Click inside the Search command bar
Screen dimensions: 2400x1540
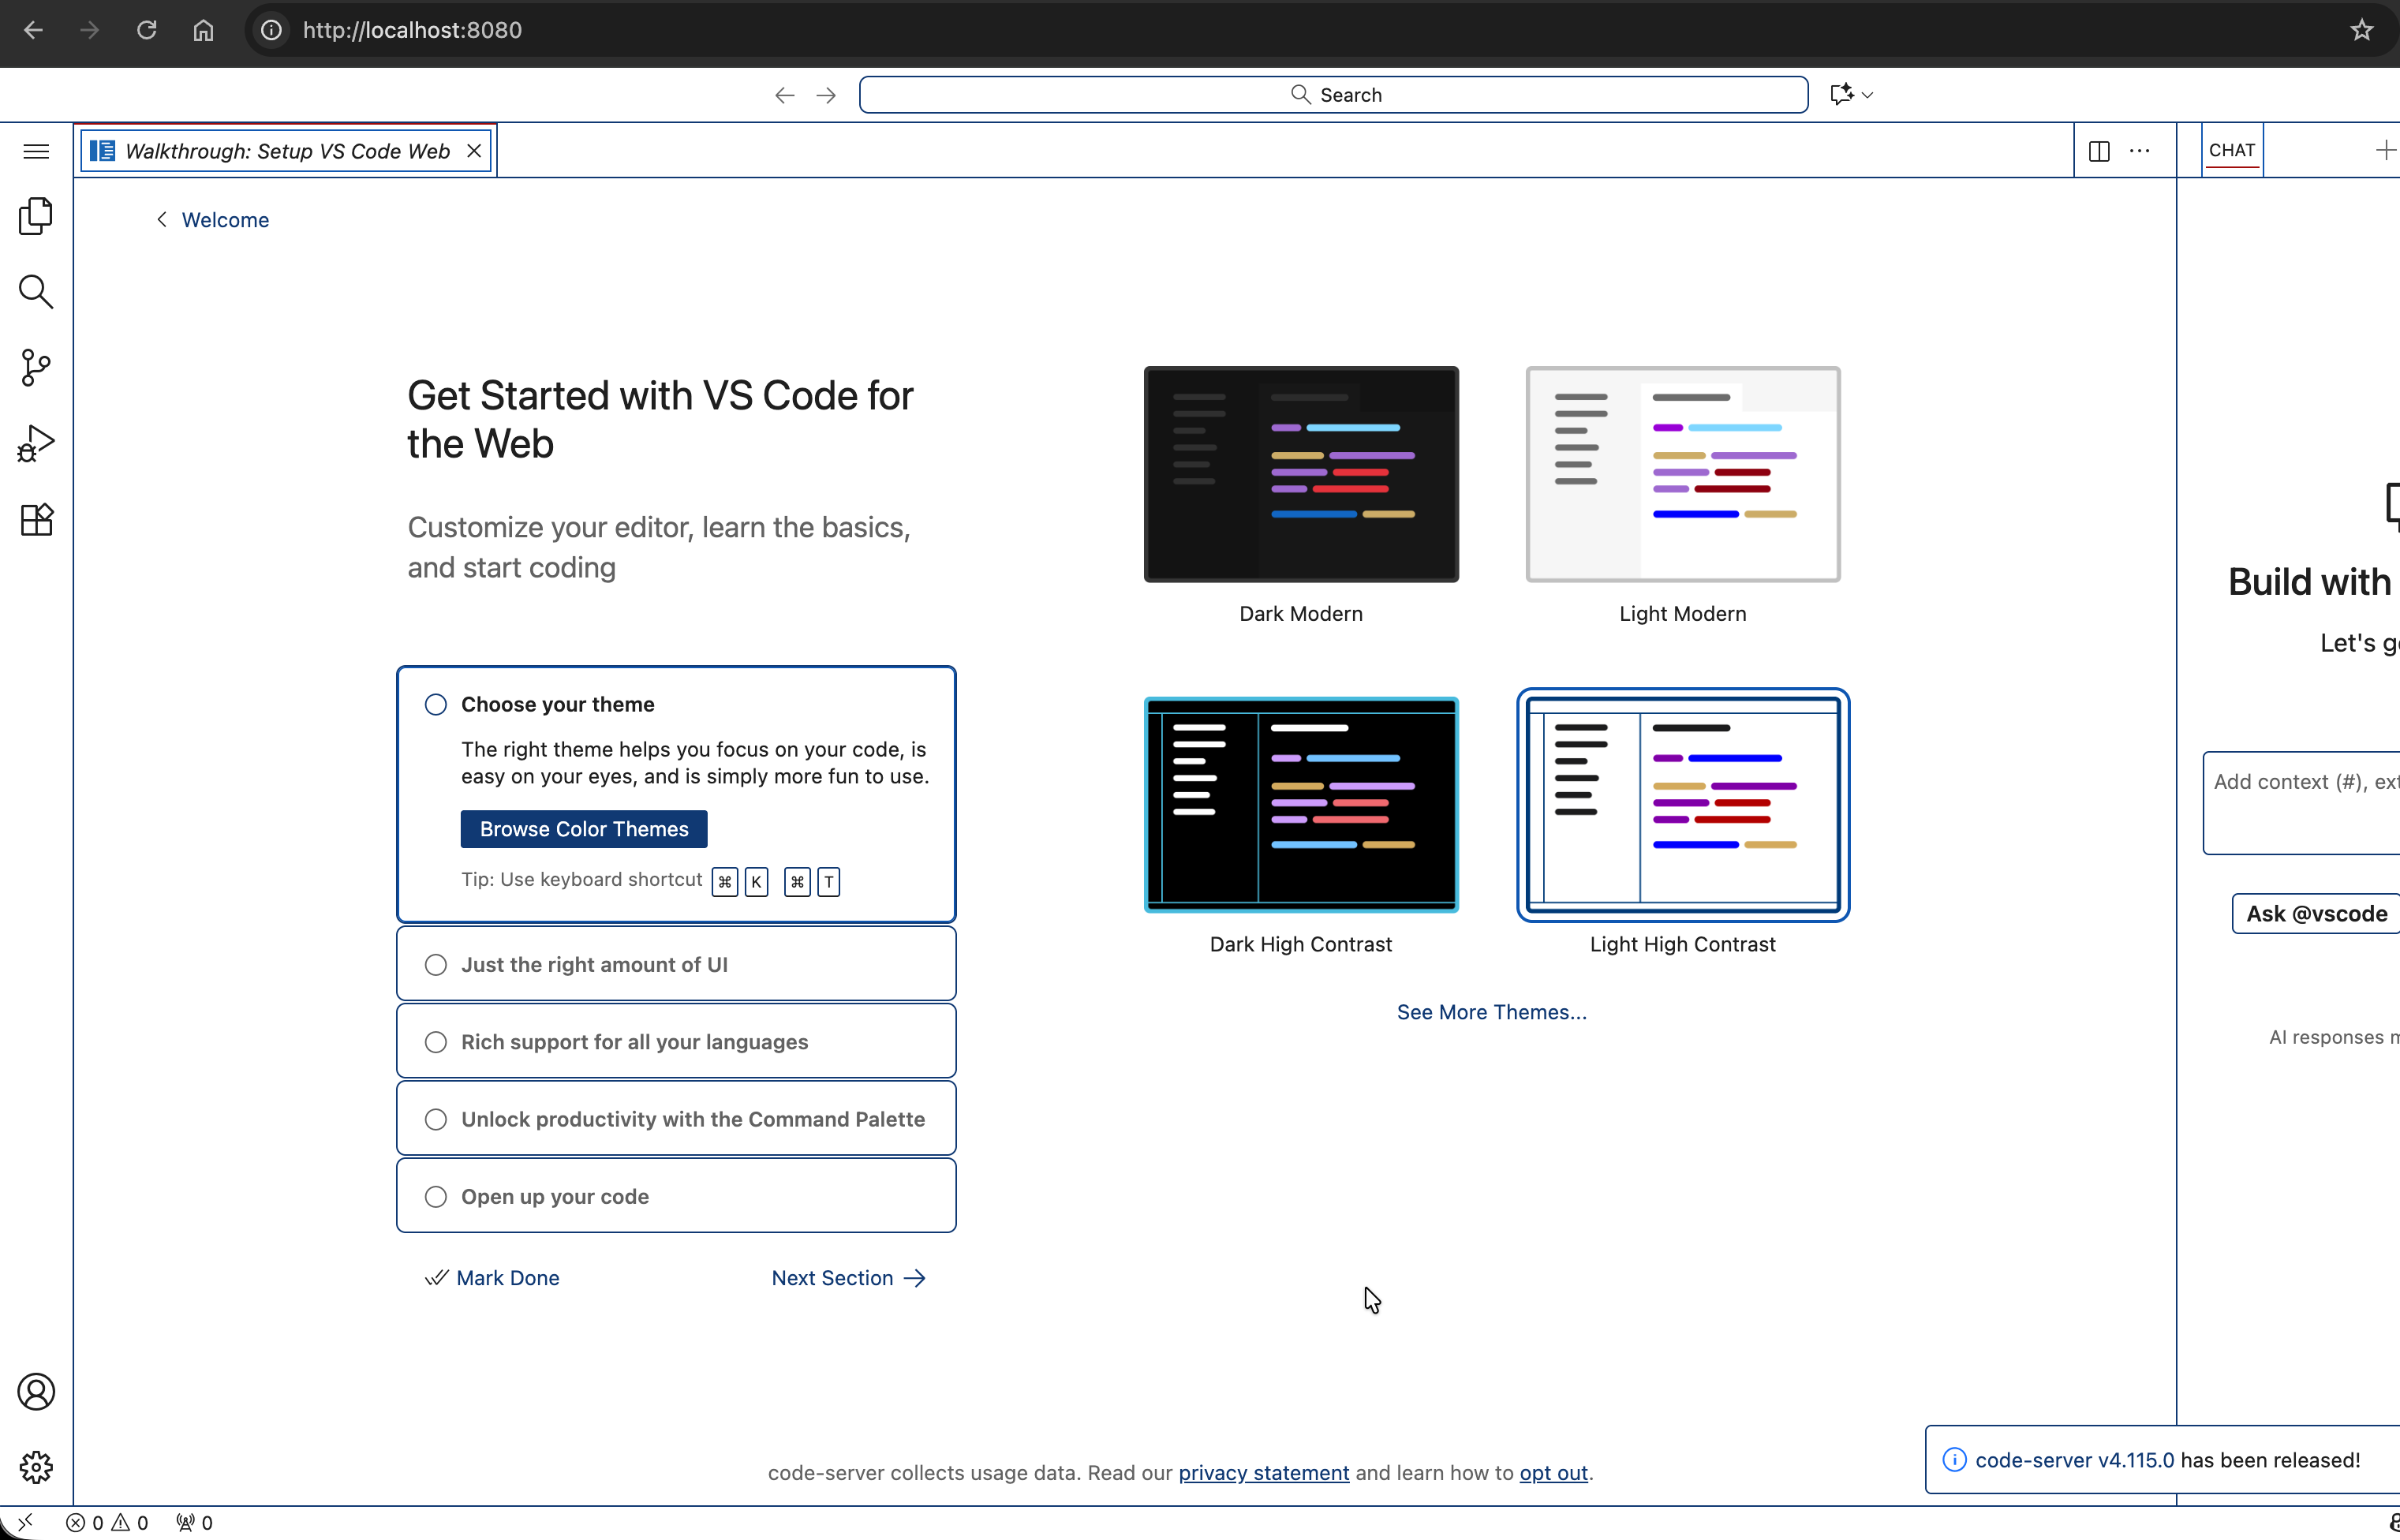tap(1334, 94)
